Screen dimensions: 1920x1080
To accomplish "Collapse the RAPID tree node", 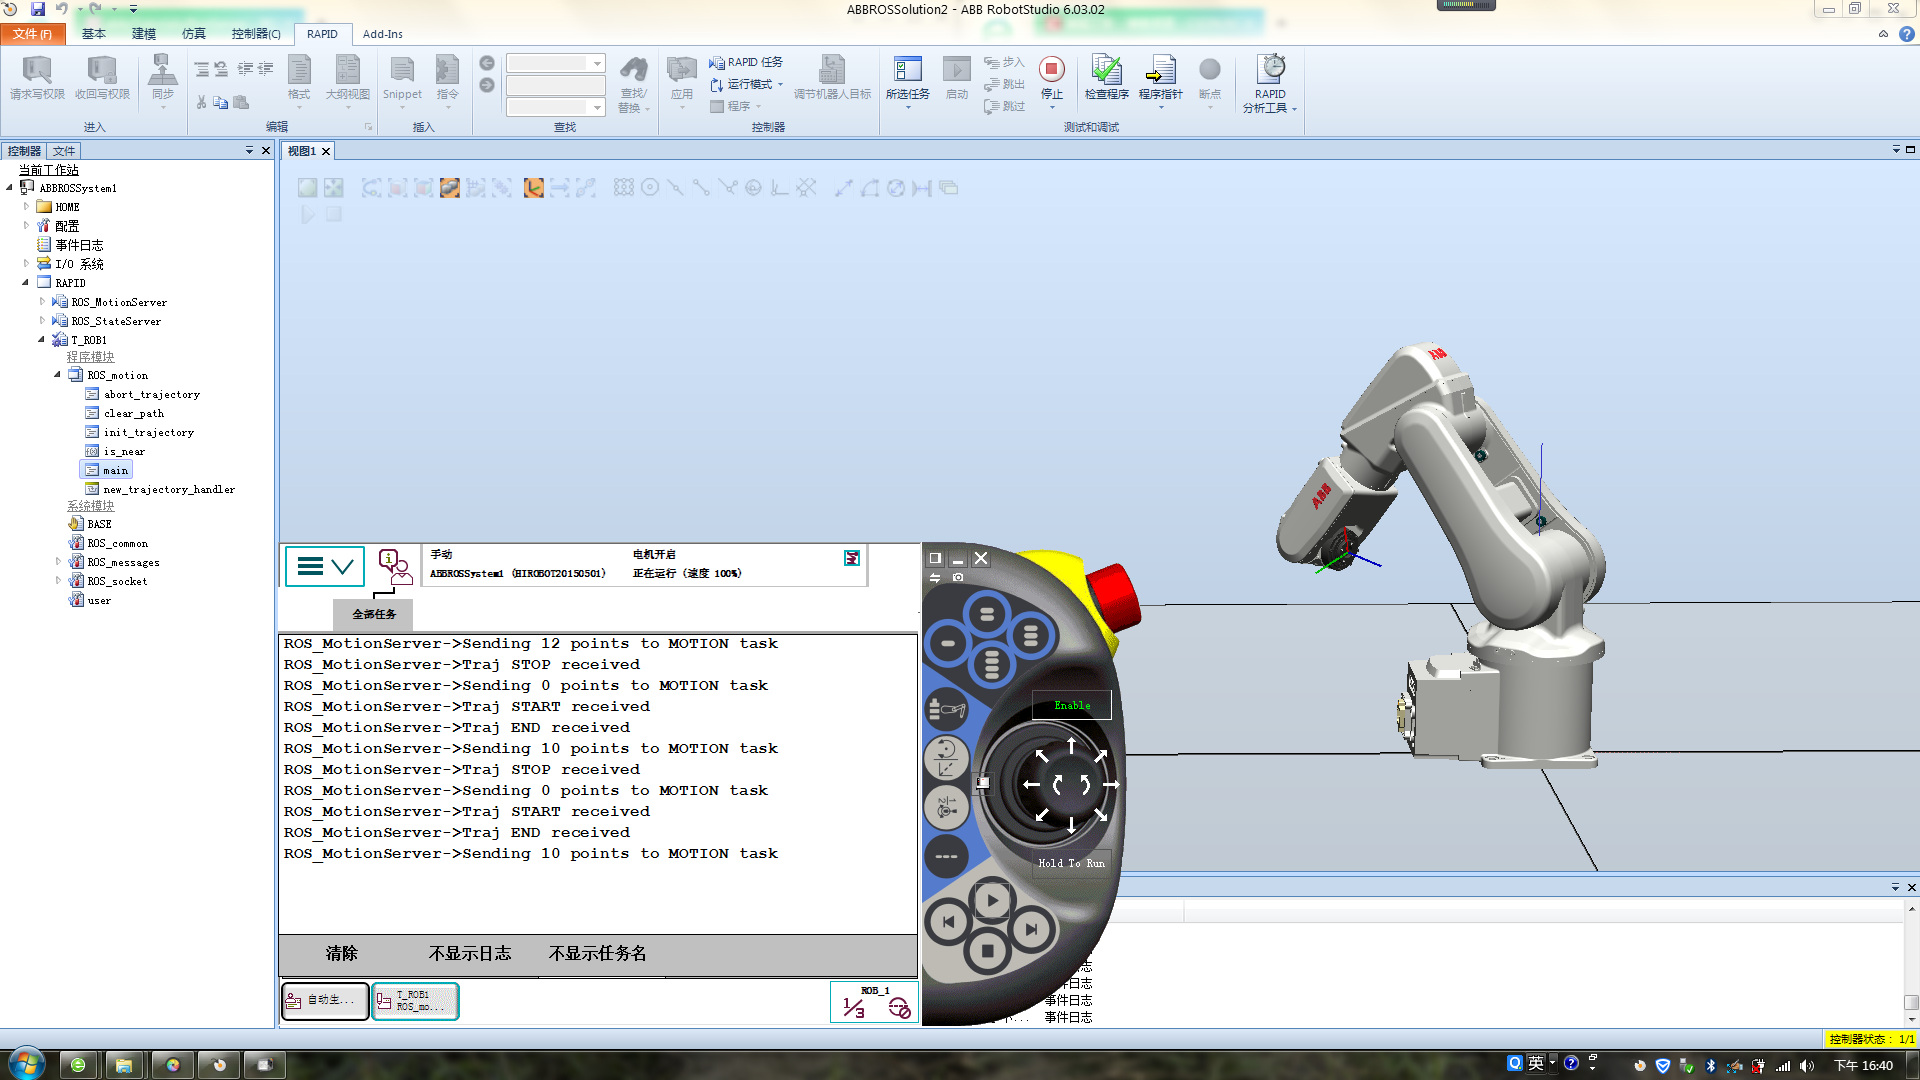I will pos(26,283).
